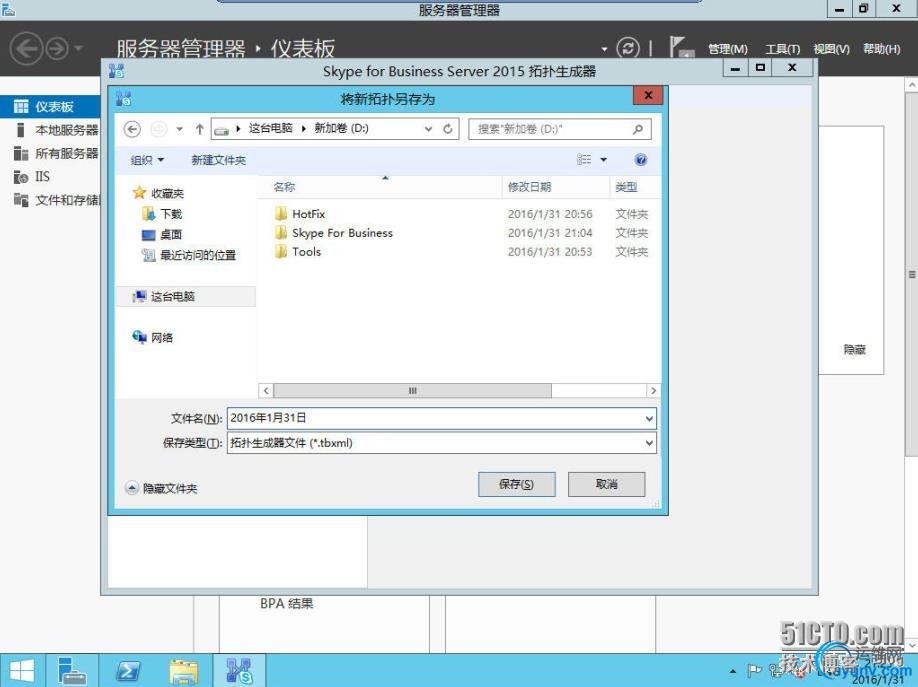Open the Windows Start button
Viewport: 918px width, 687px height.
22,671
